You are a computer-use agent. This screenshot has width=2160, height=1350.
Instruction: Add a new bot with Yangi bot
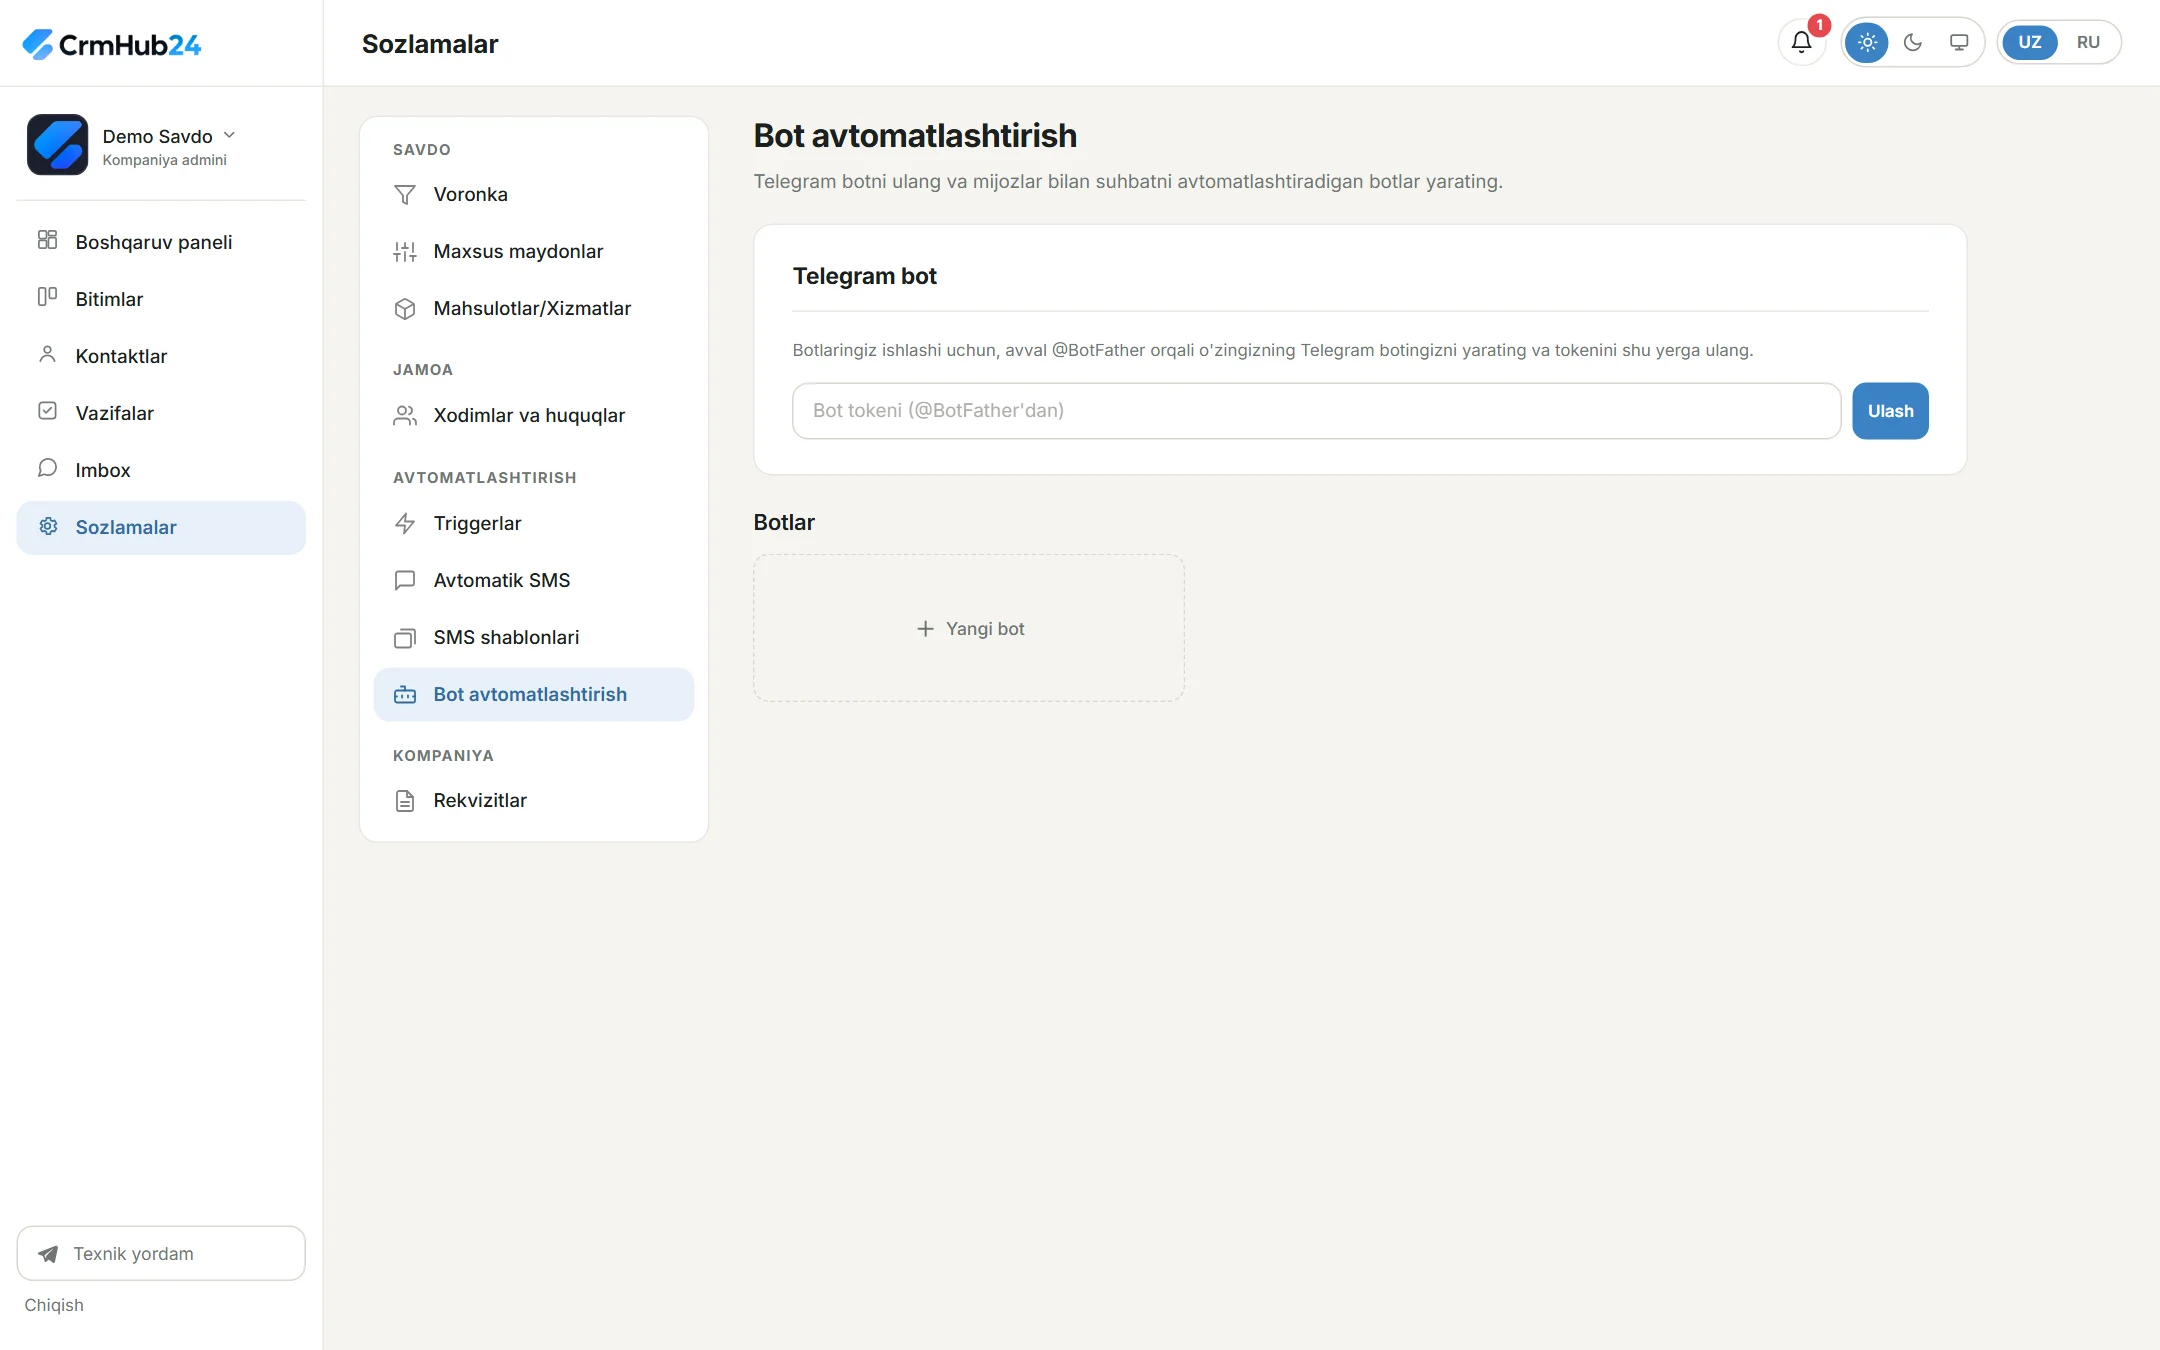click(x=969, y=628)
